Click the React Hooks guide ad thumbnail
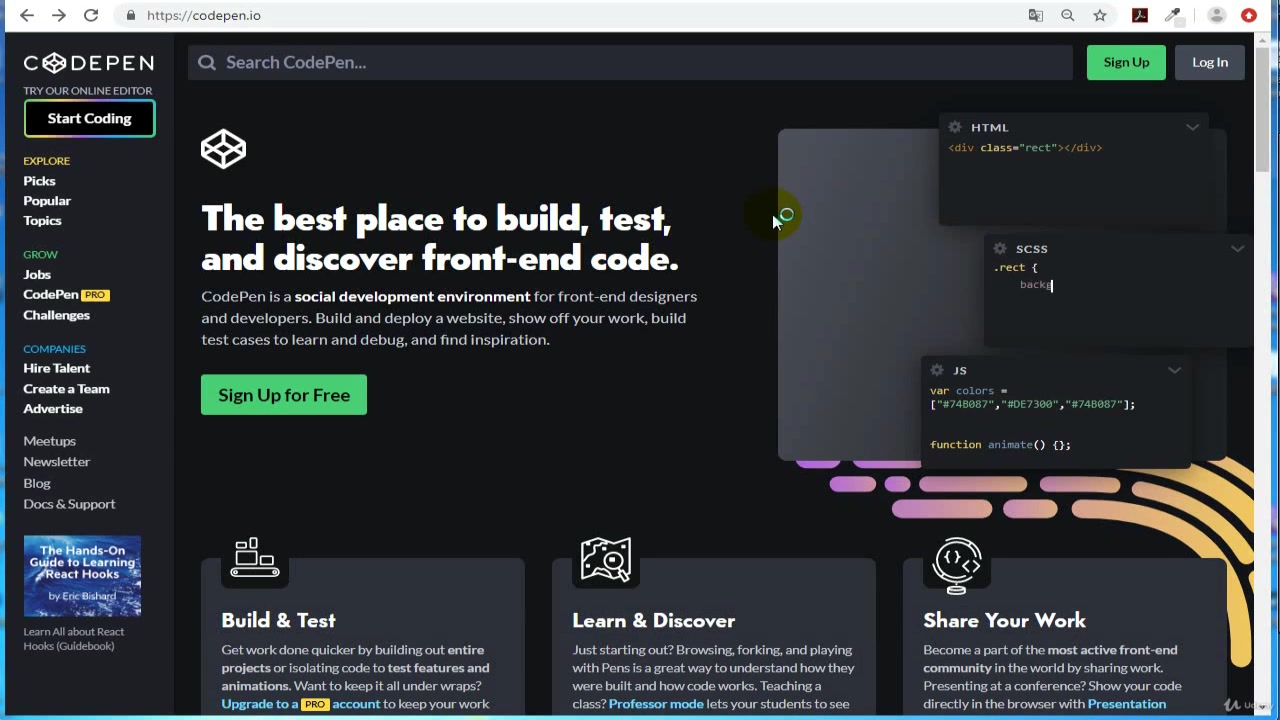The height and width of the screenshot is (720, 1280). pos(82,576)
